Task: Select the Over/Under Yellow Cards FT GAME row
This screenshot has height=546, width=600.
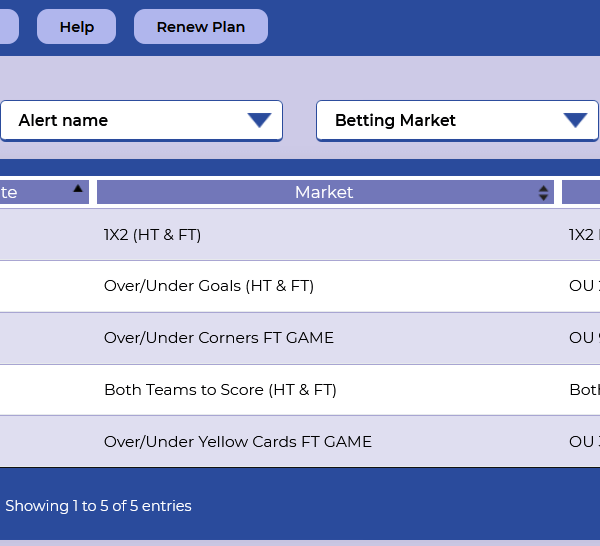Action: pos(300,442)
